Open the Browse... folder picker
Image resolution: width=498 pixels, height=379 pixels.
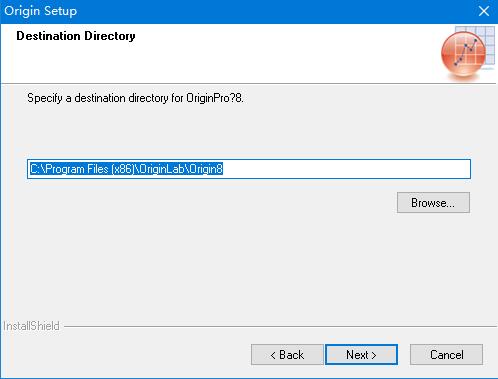[x=433, y=202]
